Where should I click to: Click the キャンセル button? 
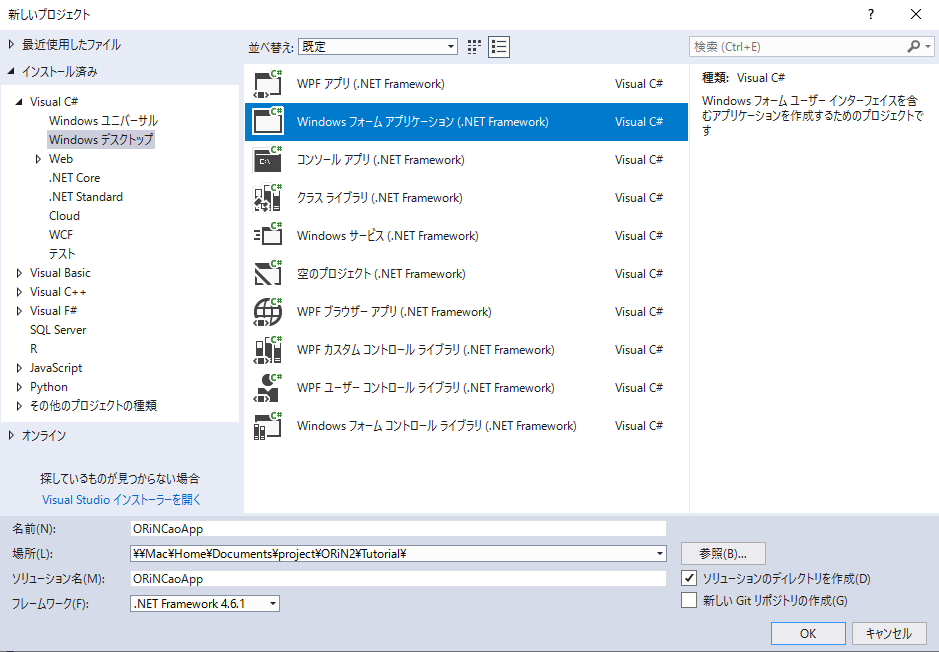[x=888, y=633]
